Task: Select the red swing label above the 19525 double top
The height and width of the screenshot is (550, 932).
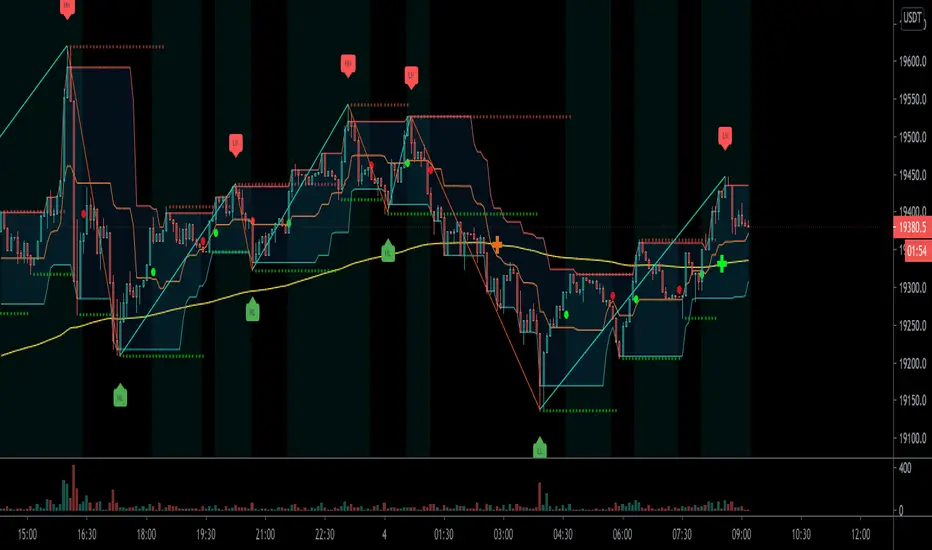Action: (x=411, y=77)
